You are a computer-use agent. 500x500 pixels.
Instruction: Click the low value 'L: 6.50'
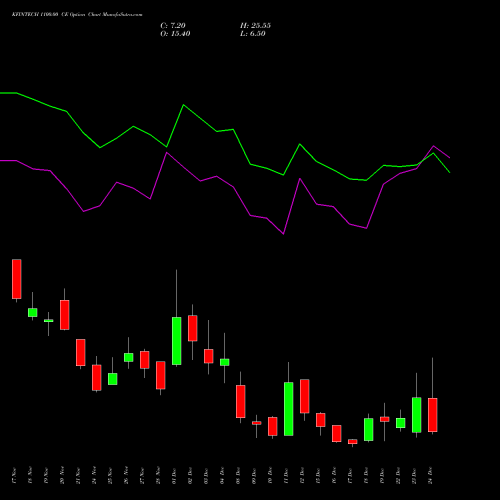(x=253, y=34)
